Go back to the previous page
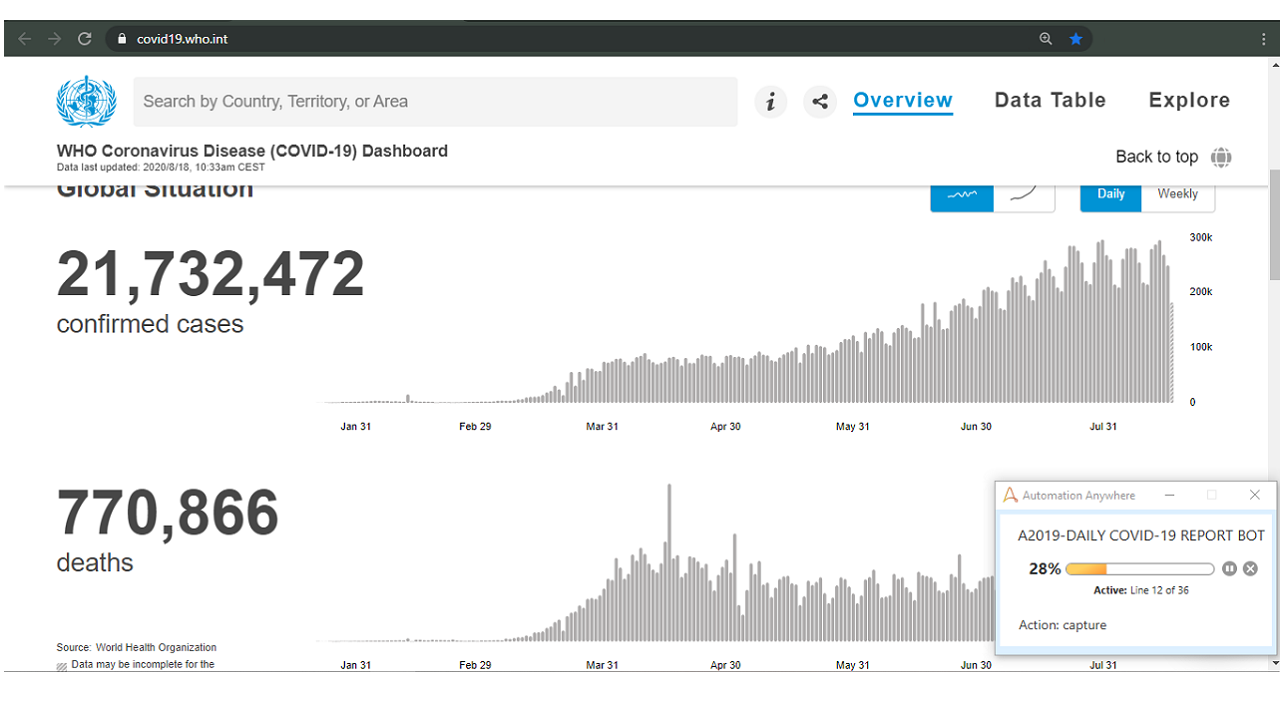1280x720 pixels. (x=25, y=39)
